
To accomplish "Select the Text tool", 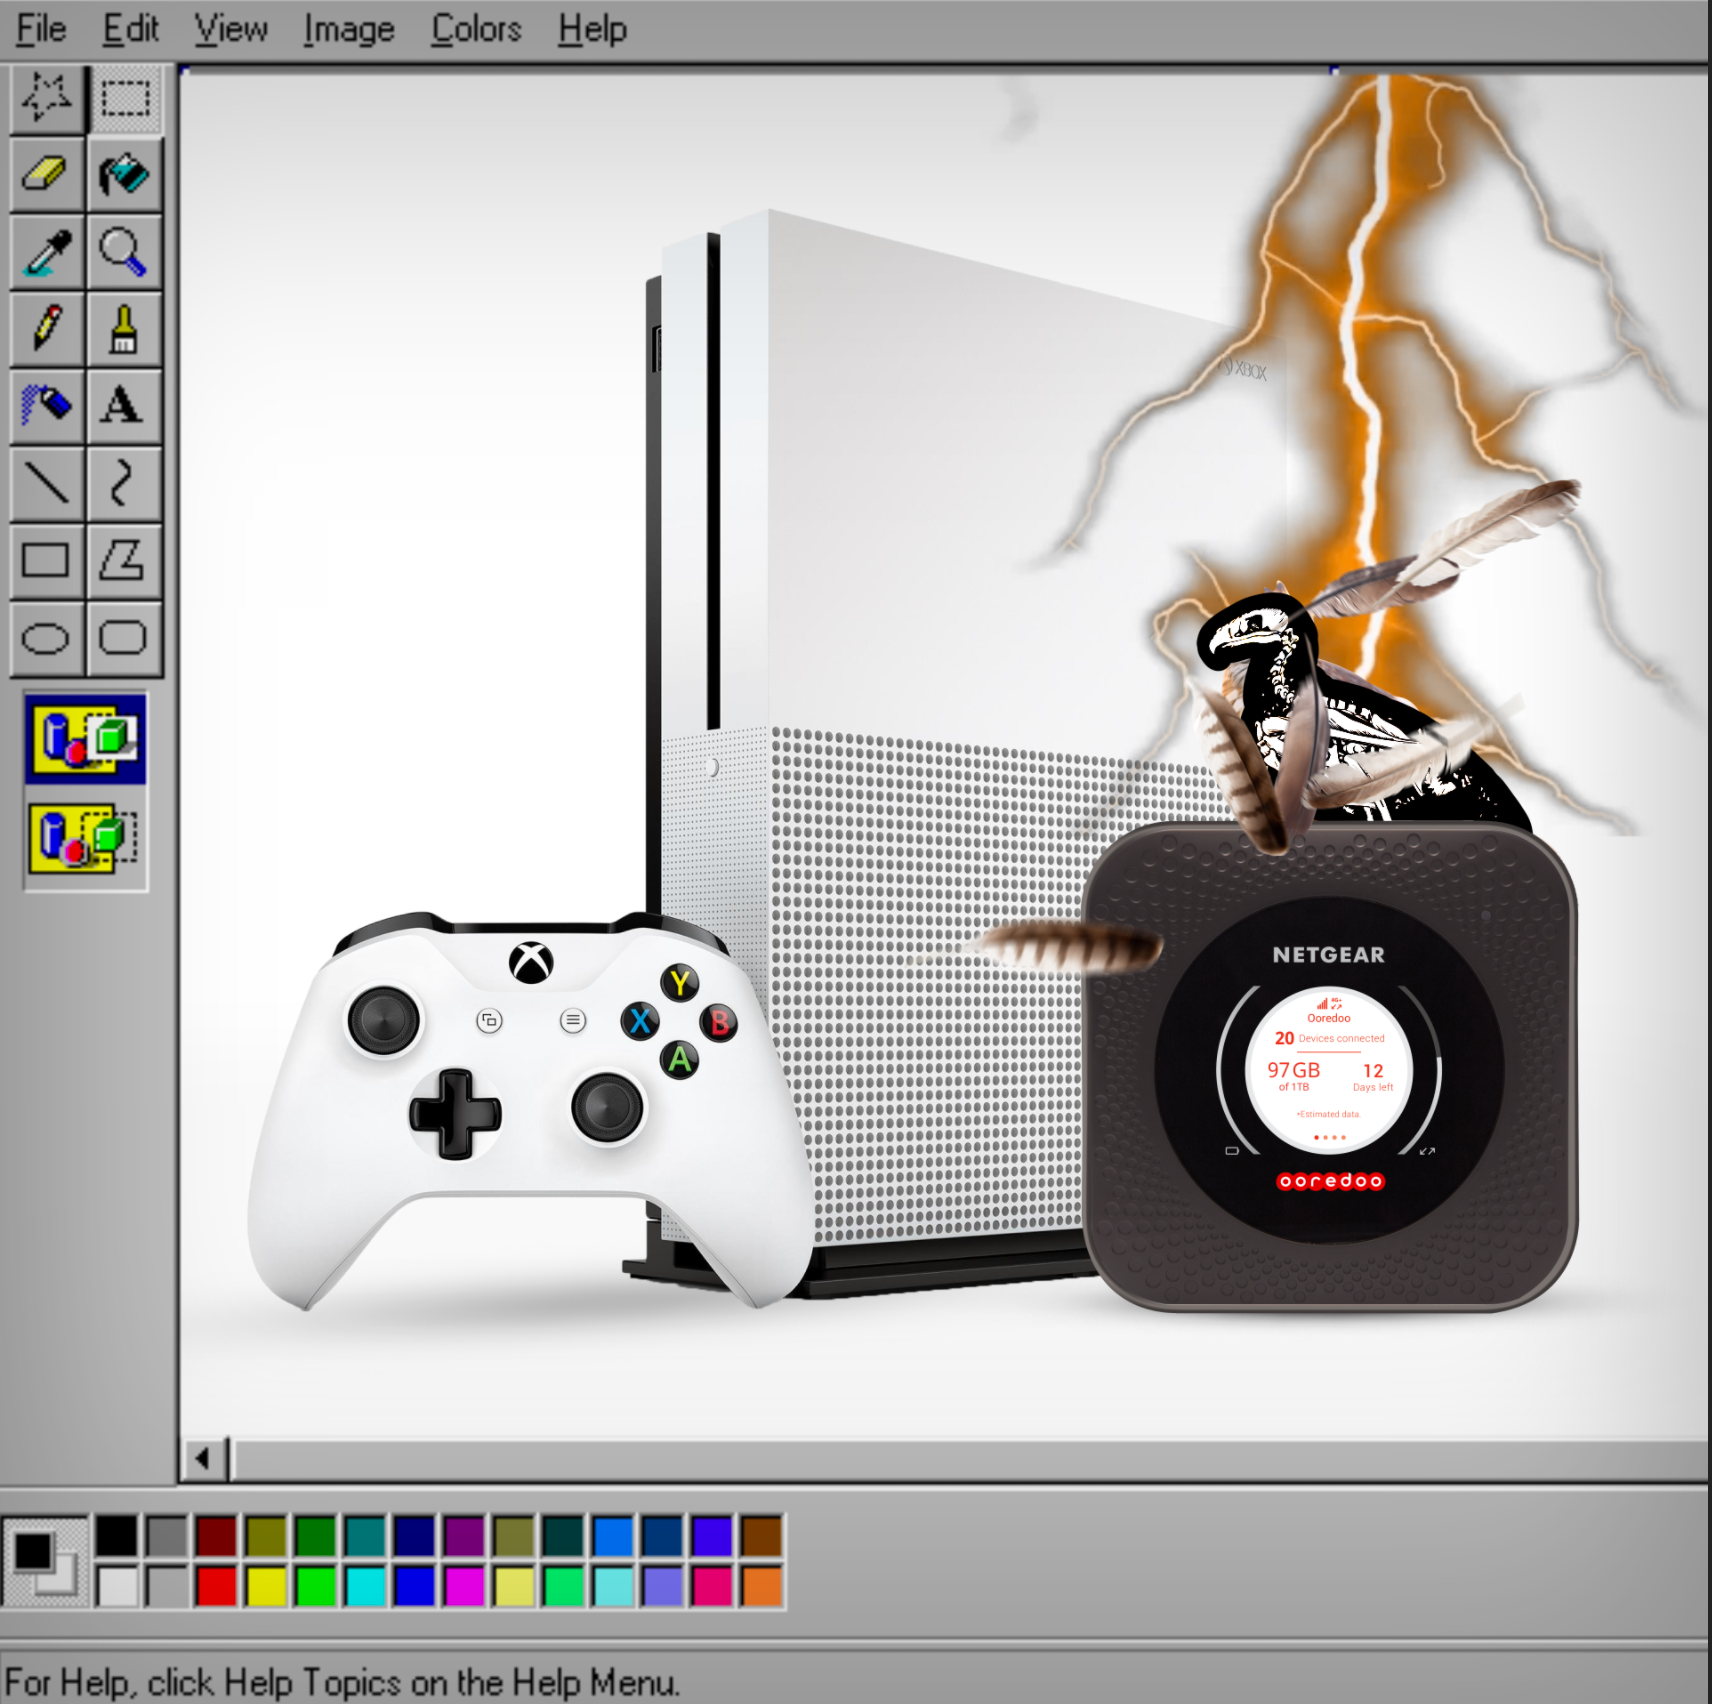I will tap(125, 406).
